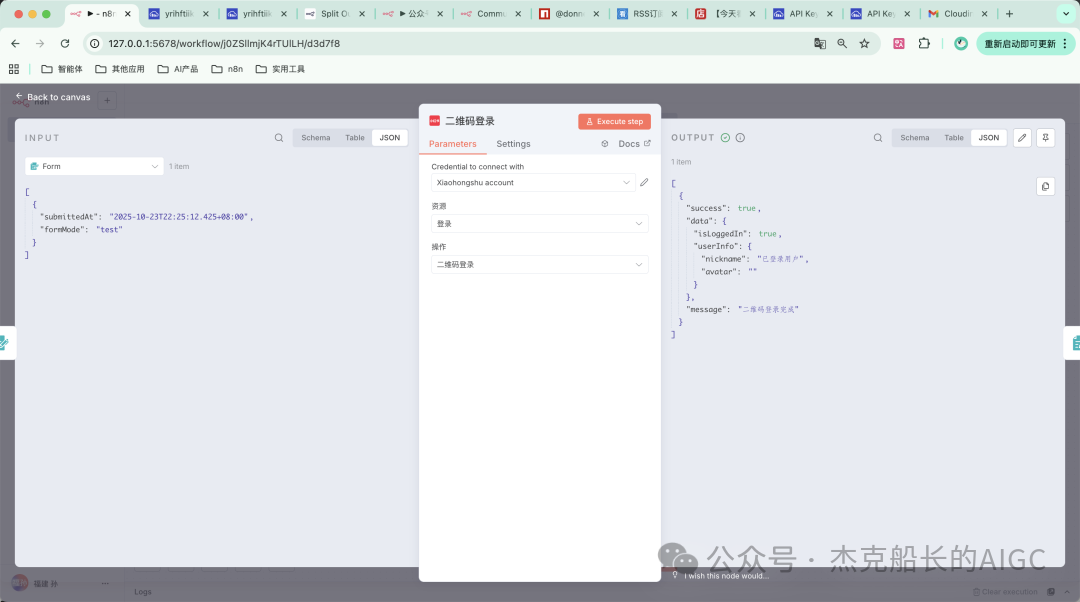Open node settings gear icon beside Docs

pyautogui.click(x=605, y=144)
